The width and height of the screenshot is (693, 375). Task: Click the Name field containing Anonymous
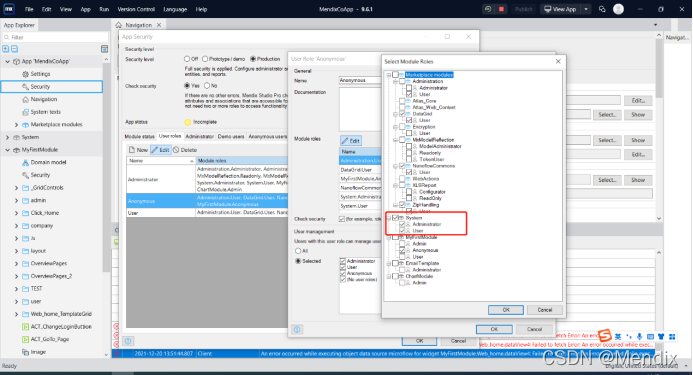coord(360,80)
